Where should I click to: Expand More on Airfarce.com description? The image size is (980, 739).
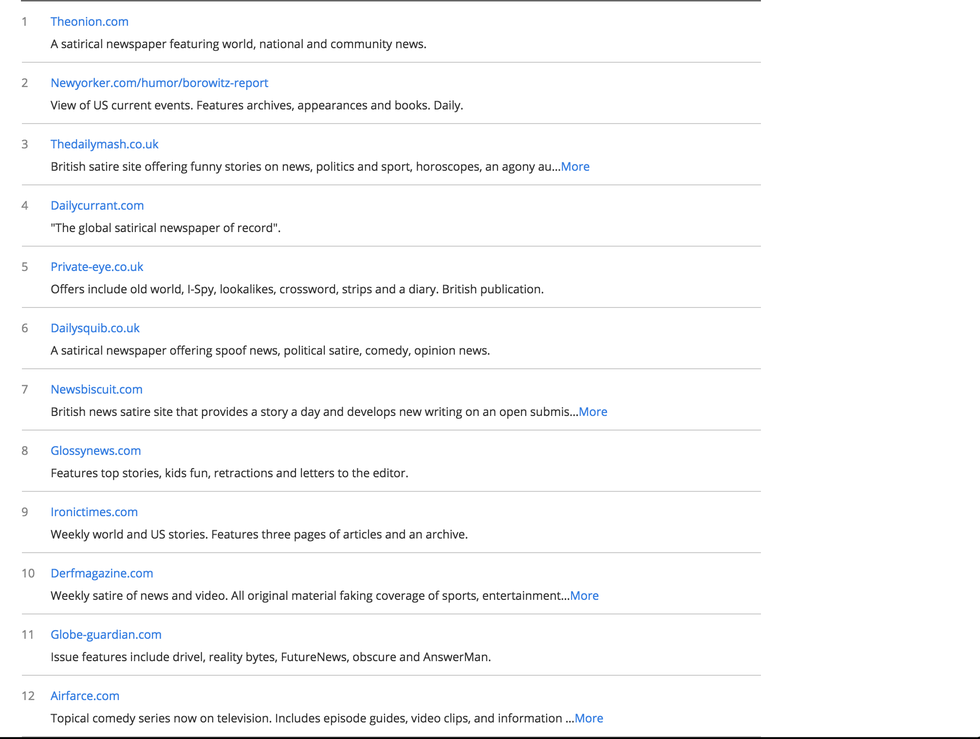pos(589,718)
